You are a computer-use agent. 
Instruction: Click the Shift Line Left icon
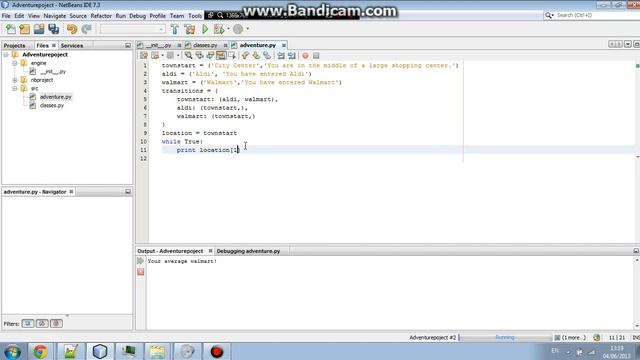(281, 56)
